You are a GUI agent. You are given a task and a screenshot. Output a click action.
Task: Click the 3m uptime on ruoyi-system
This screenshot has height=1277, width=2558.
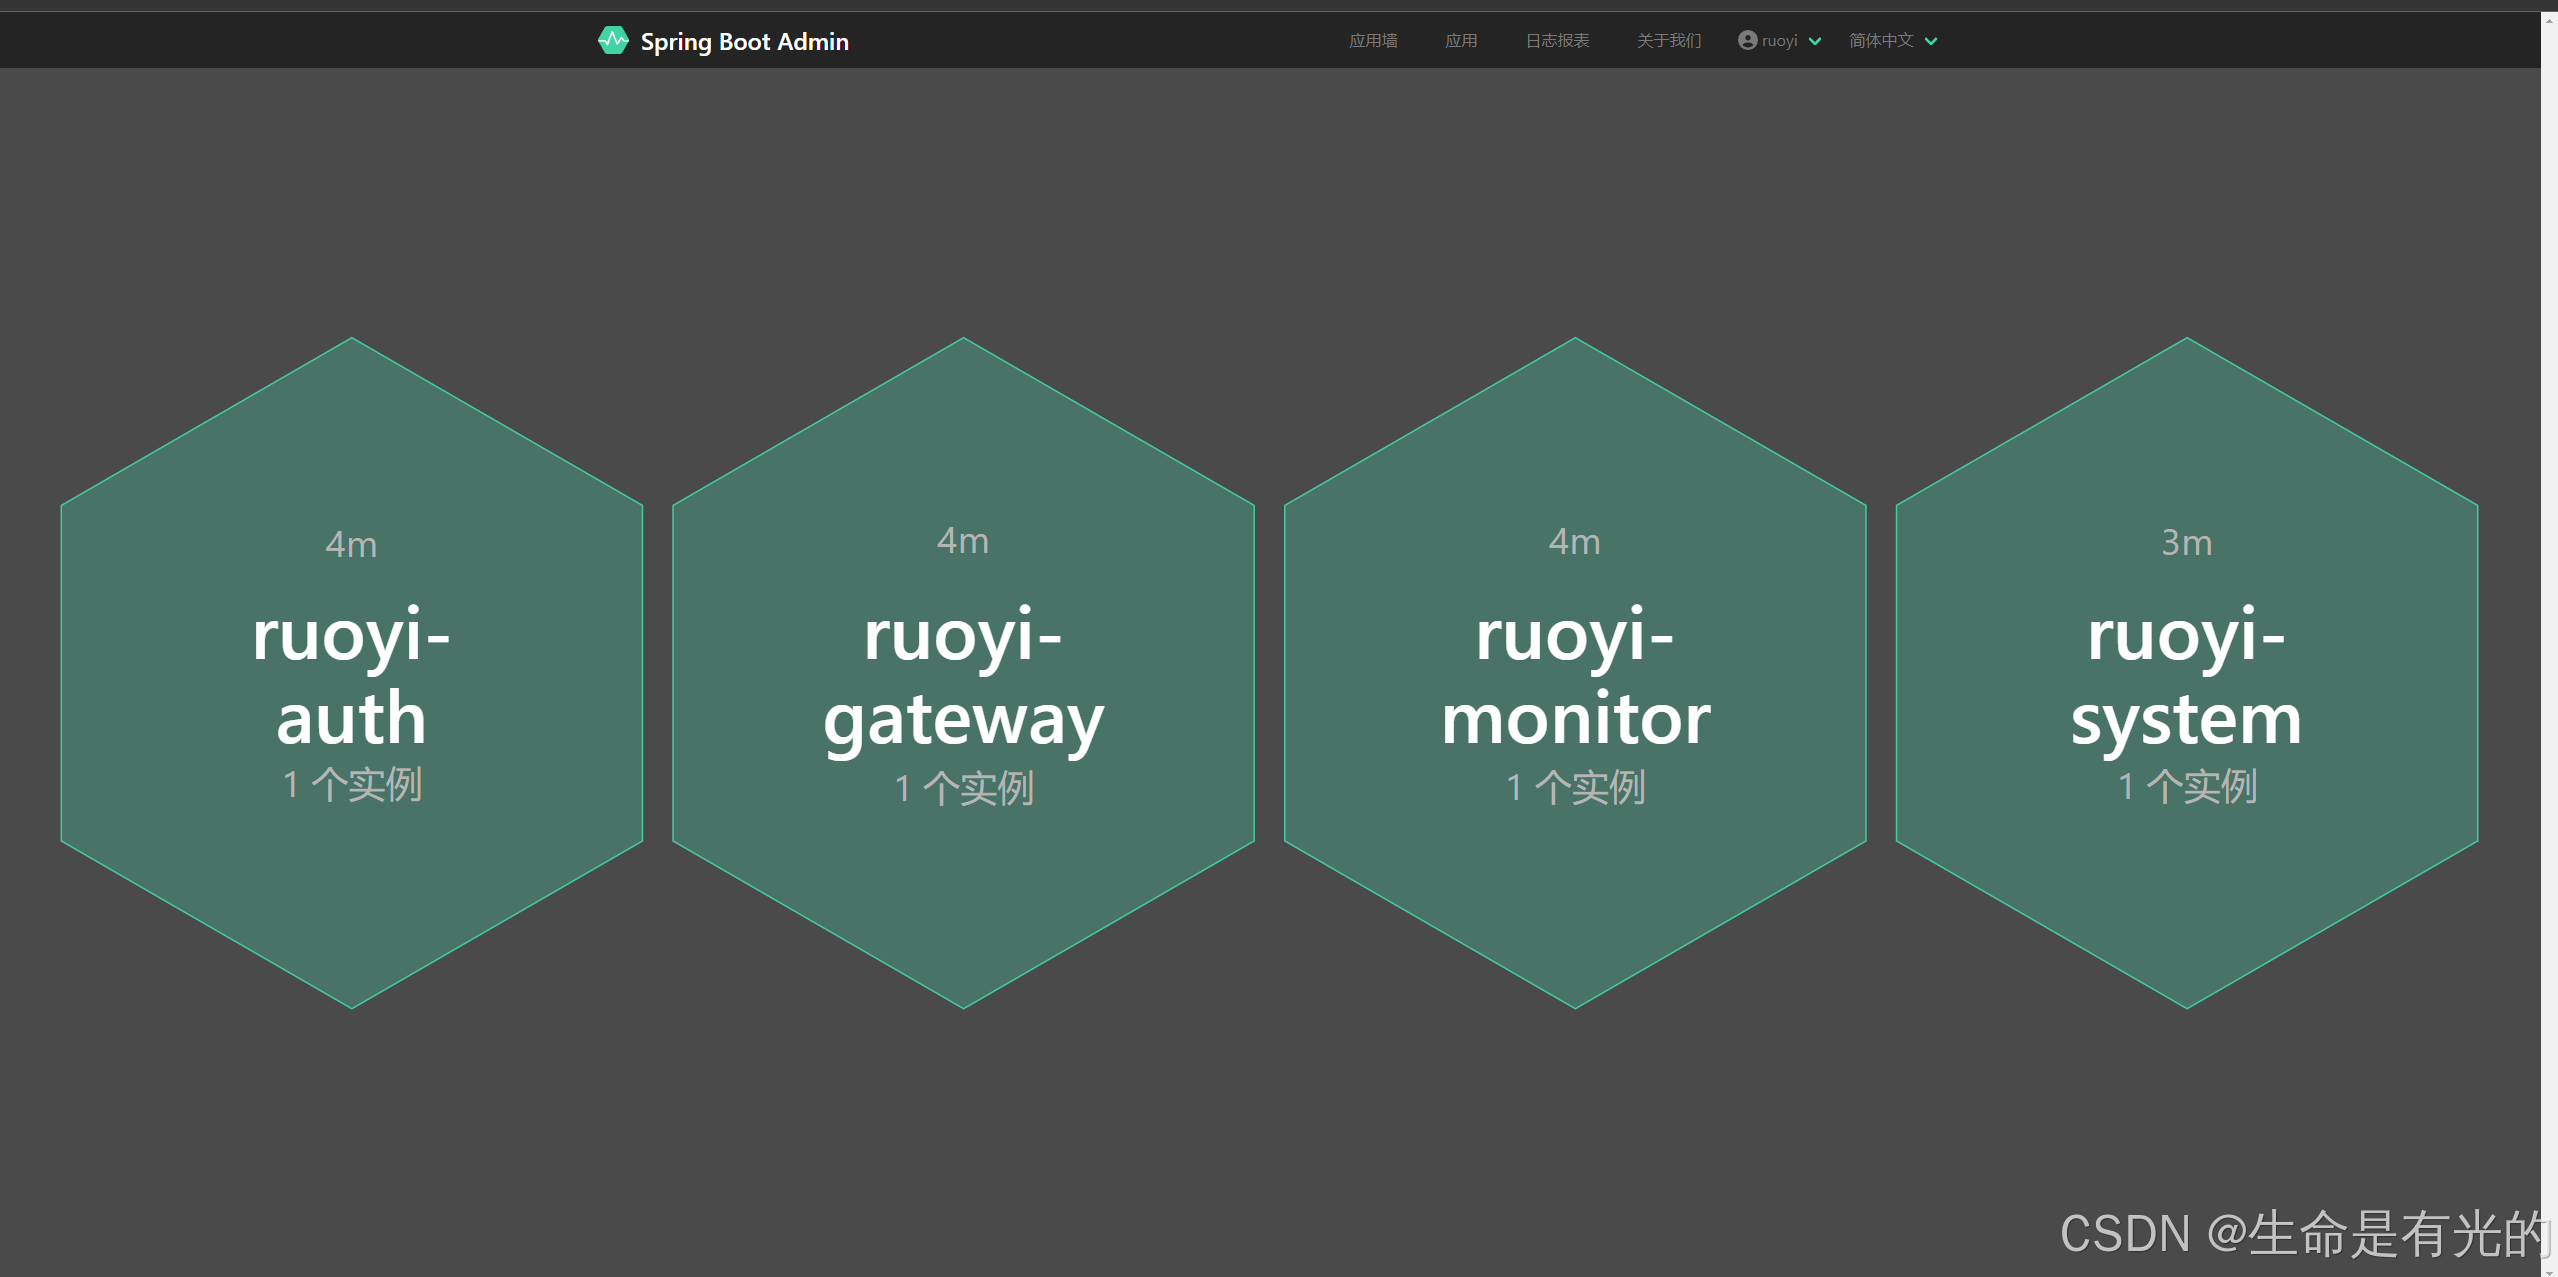pos(2187,543)
